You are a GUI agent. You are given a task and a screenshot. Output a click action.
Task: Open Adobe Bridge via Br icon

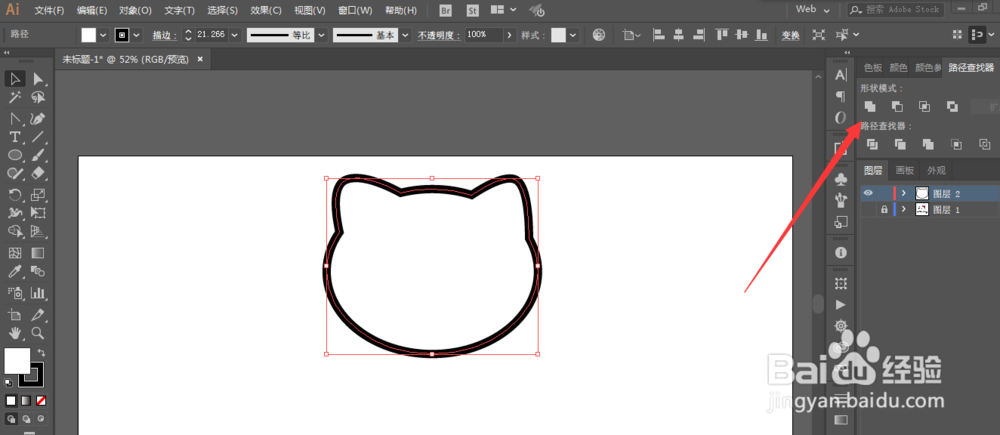446,10
